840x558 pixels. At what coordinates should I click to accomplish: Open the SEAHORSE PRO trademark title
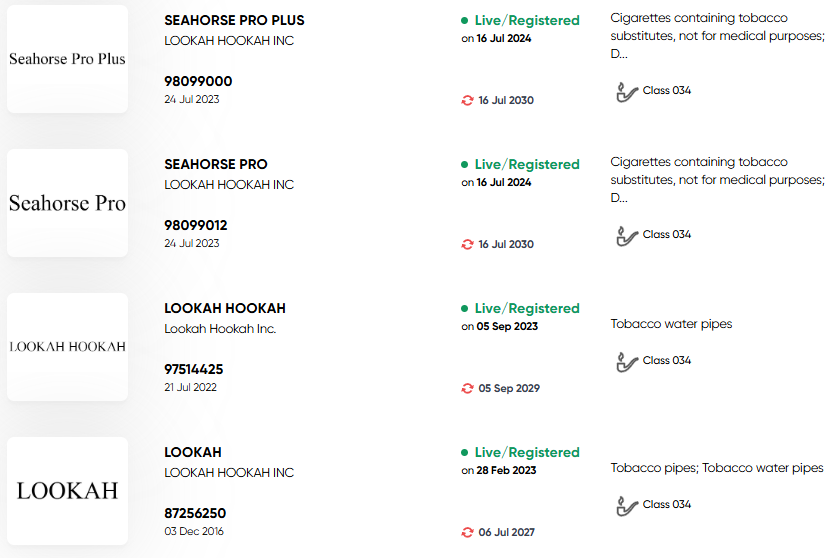pos(216,164)
